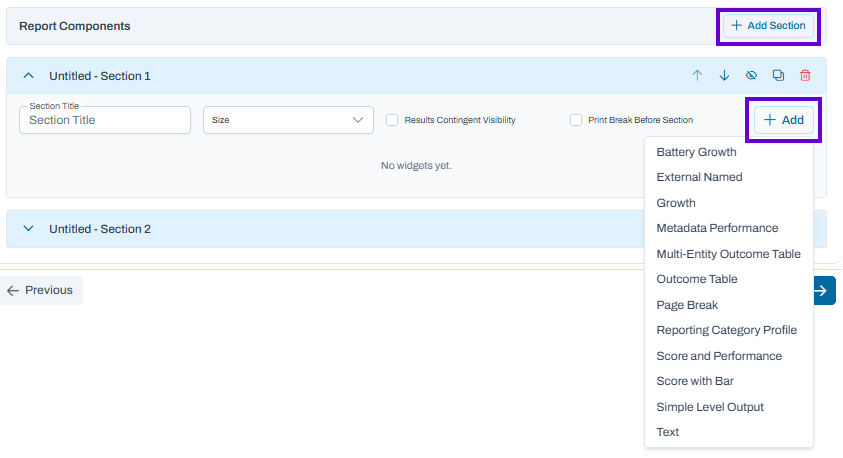Expand Untitled - Section 2 chevron
This screenshot has height=458, width=843.
(x=28, y=228)
